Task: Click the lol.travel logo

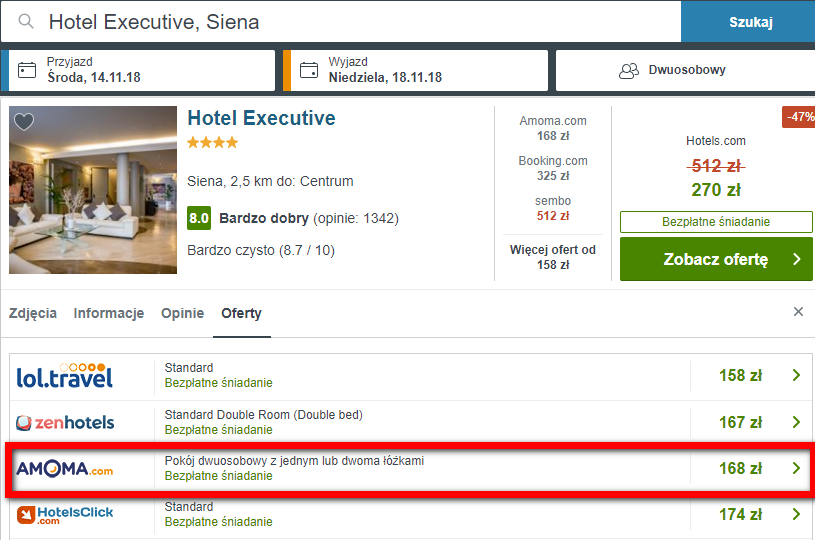Action: coord(64,376)
